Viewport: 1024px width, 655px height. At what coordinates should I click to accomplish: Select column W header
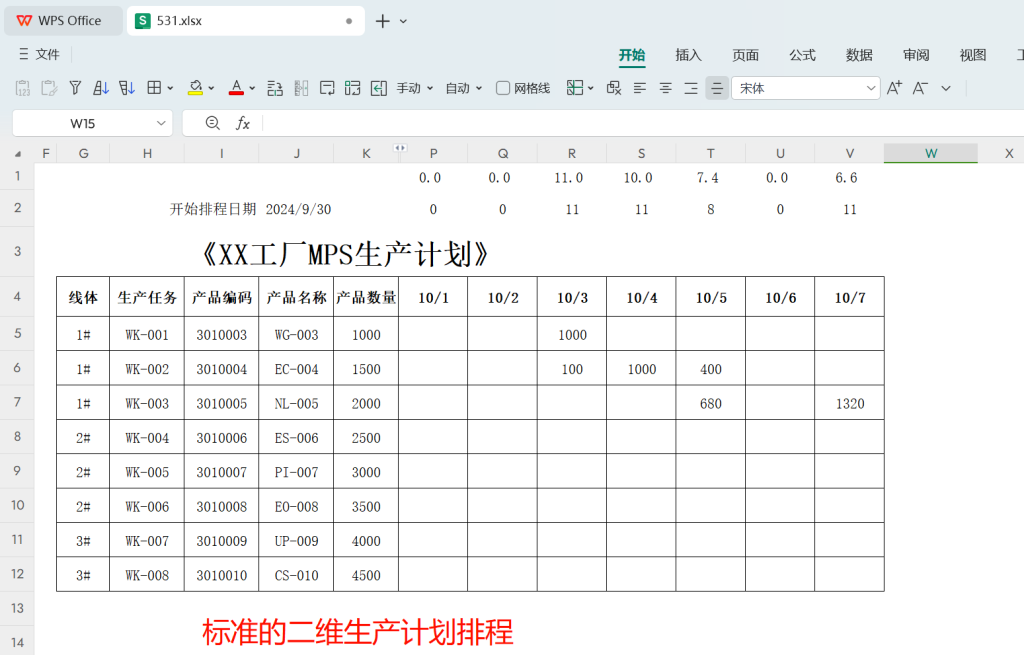click(x=931, y=153)
